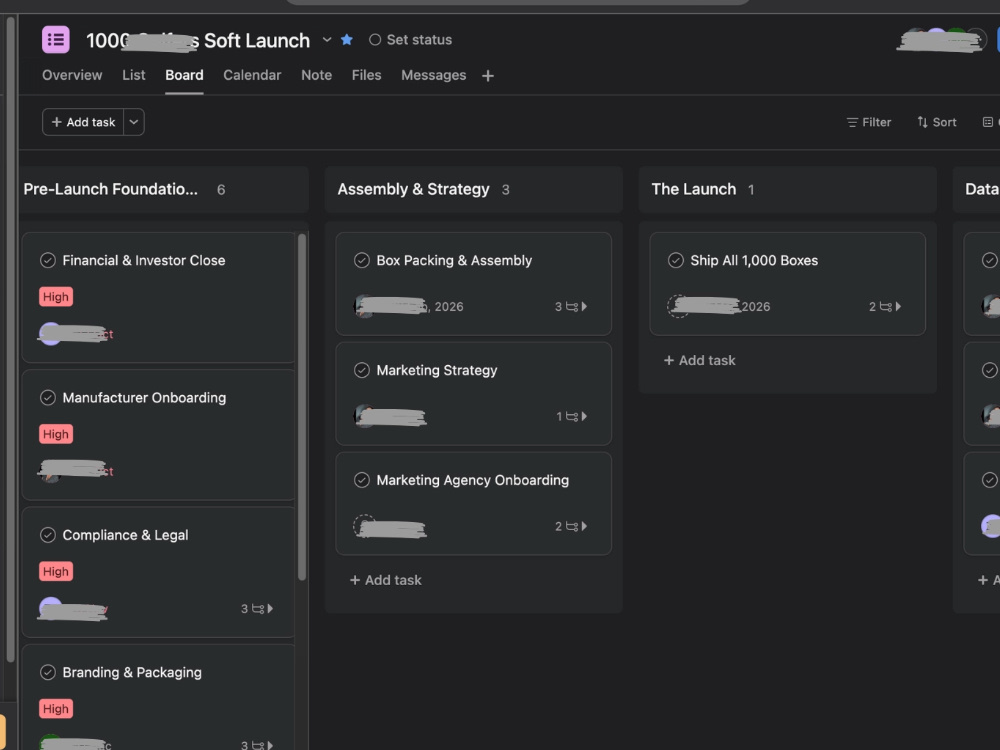
Task: Mark Box Packing & Assembly complete
Action: tap(362, 260)
